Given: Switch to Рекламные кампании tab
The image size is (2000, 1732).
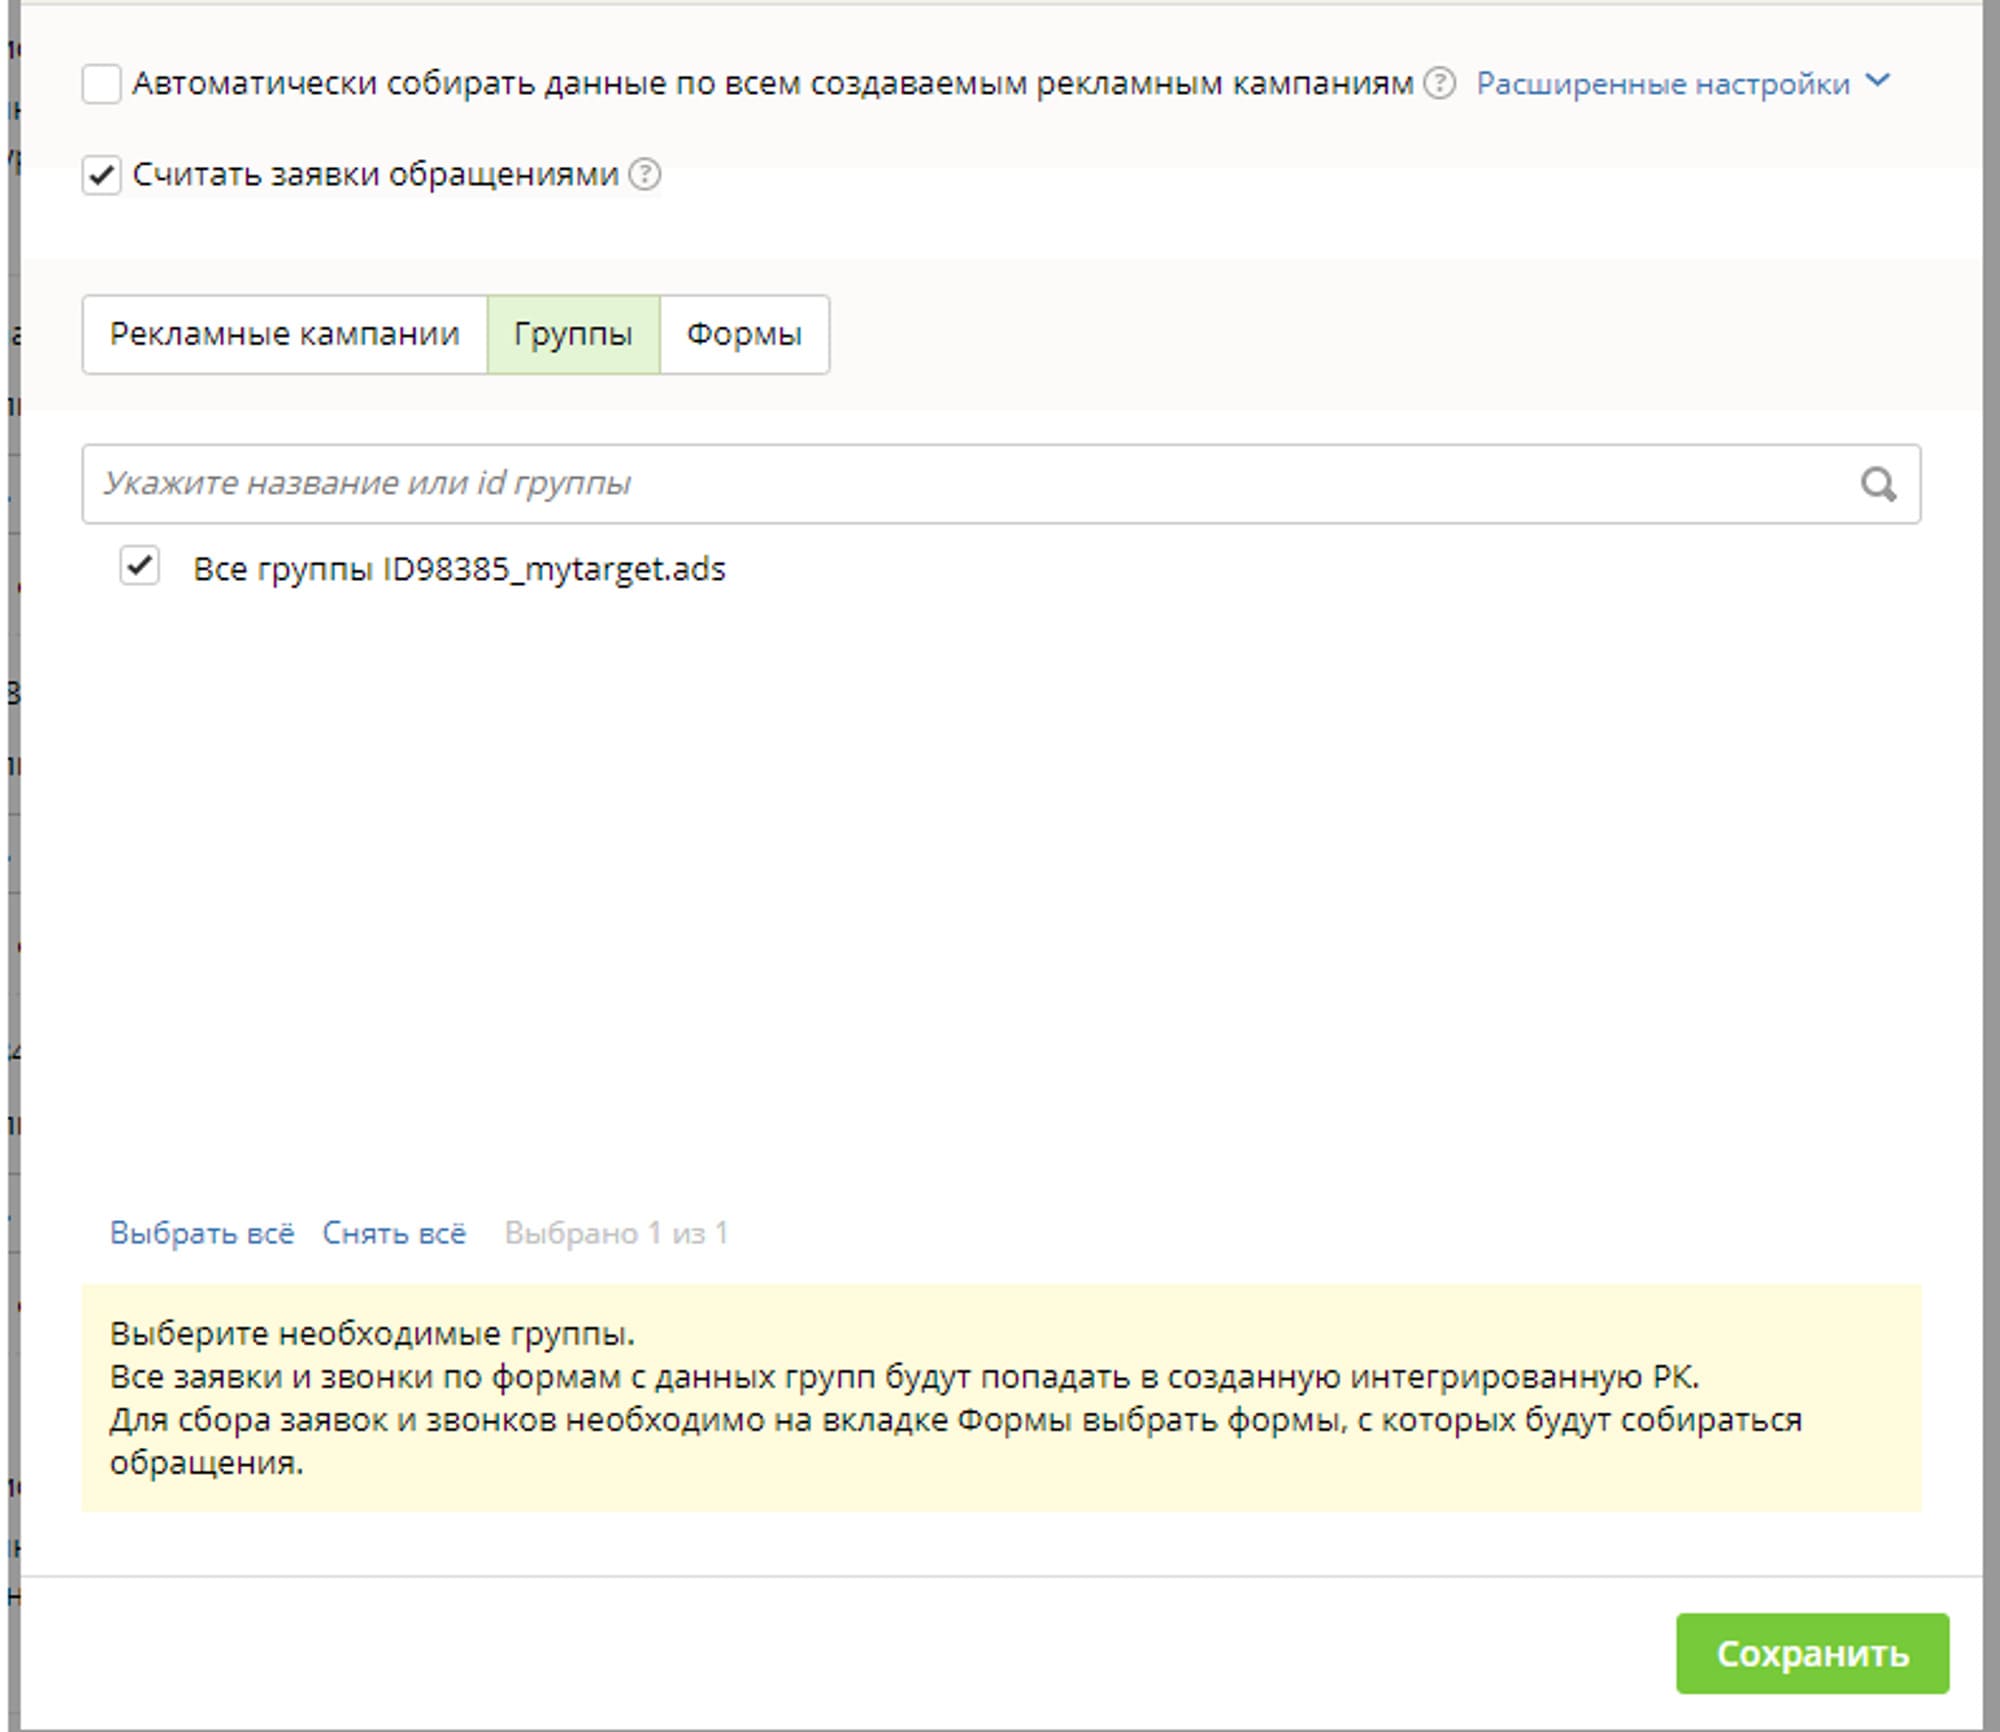Looking at the screenshot, I should pos(284,334).
